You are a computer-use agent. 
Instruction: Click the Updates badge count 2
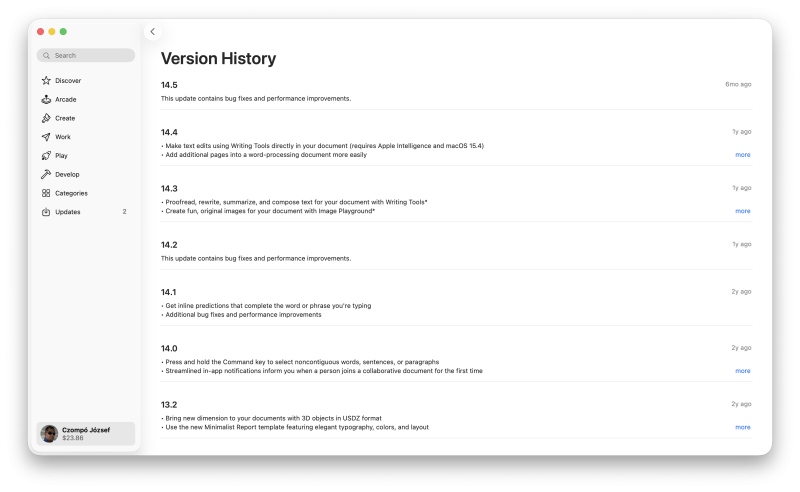click(x=124, y=212)
